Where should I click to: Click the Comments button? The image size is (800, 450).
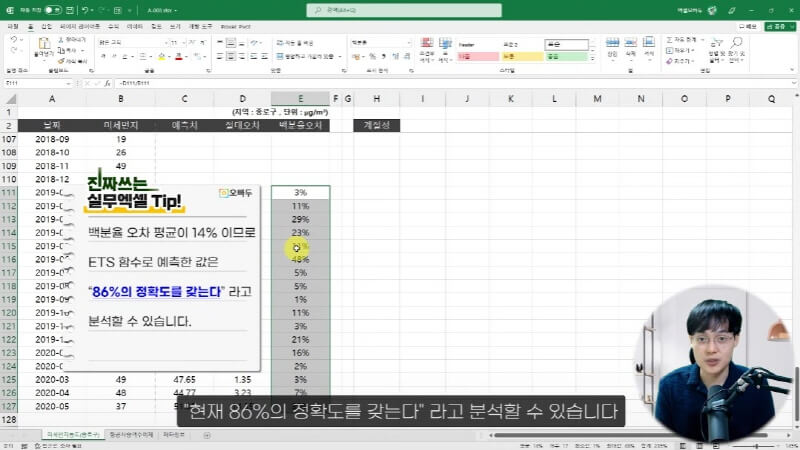tap(748, 26)
